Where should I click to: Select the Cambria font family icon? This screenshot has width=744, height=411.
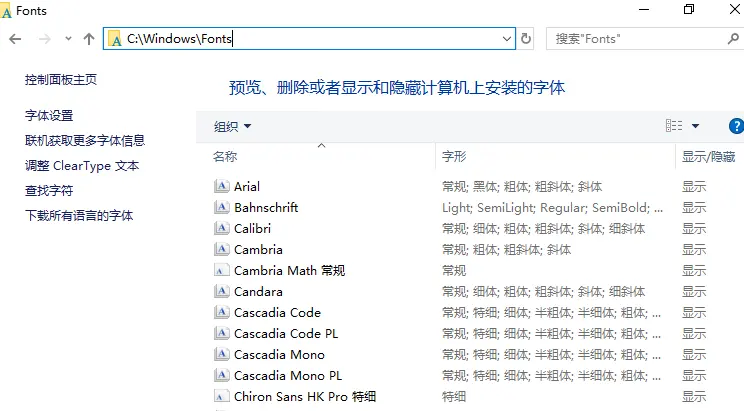point(221,249)
